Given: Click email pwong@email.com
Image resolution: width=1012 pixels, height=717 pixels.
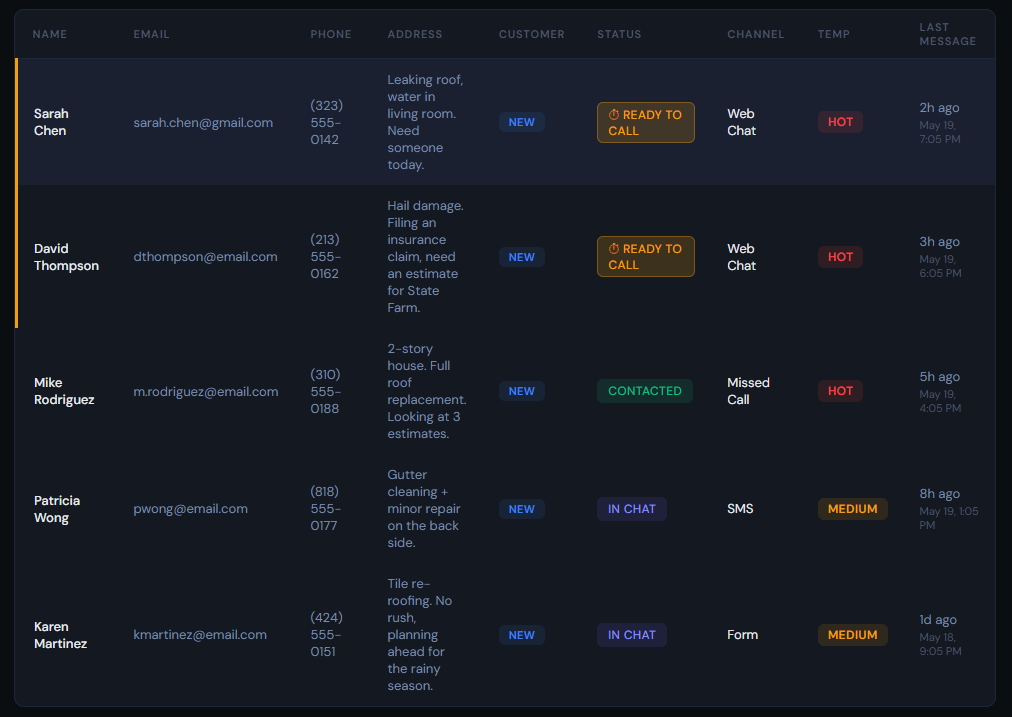Looking at the screenshot, I should tap(190, 509).
